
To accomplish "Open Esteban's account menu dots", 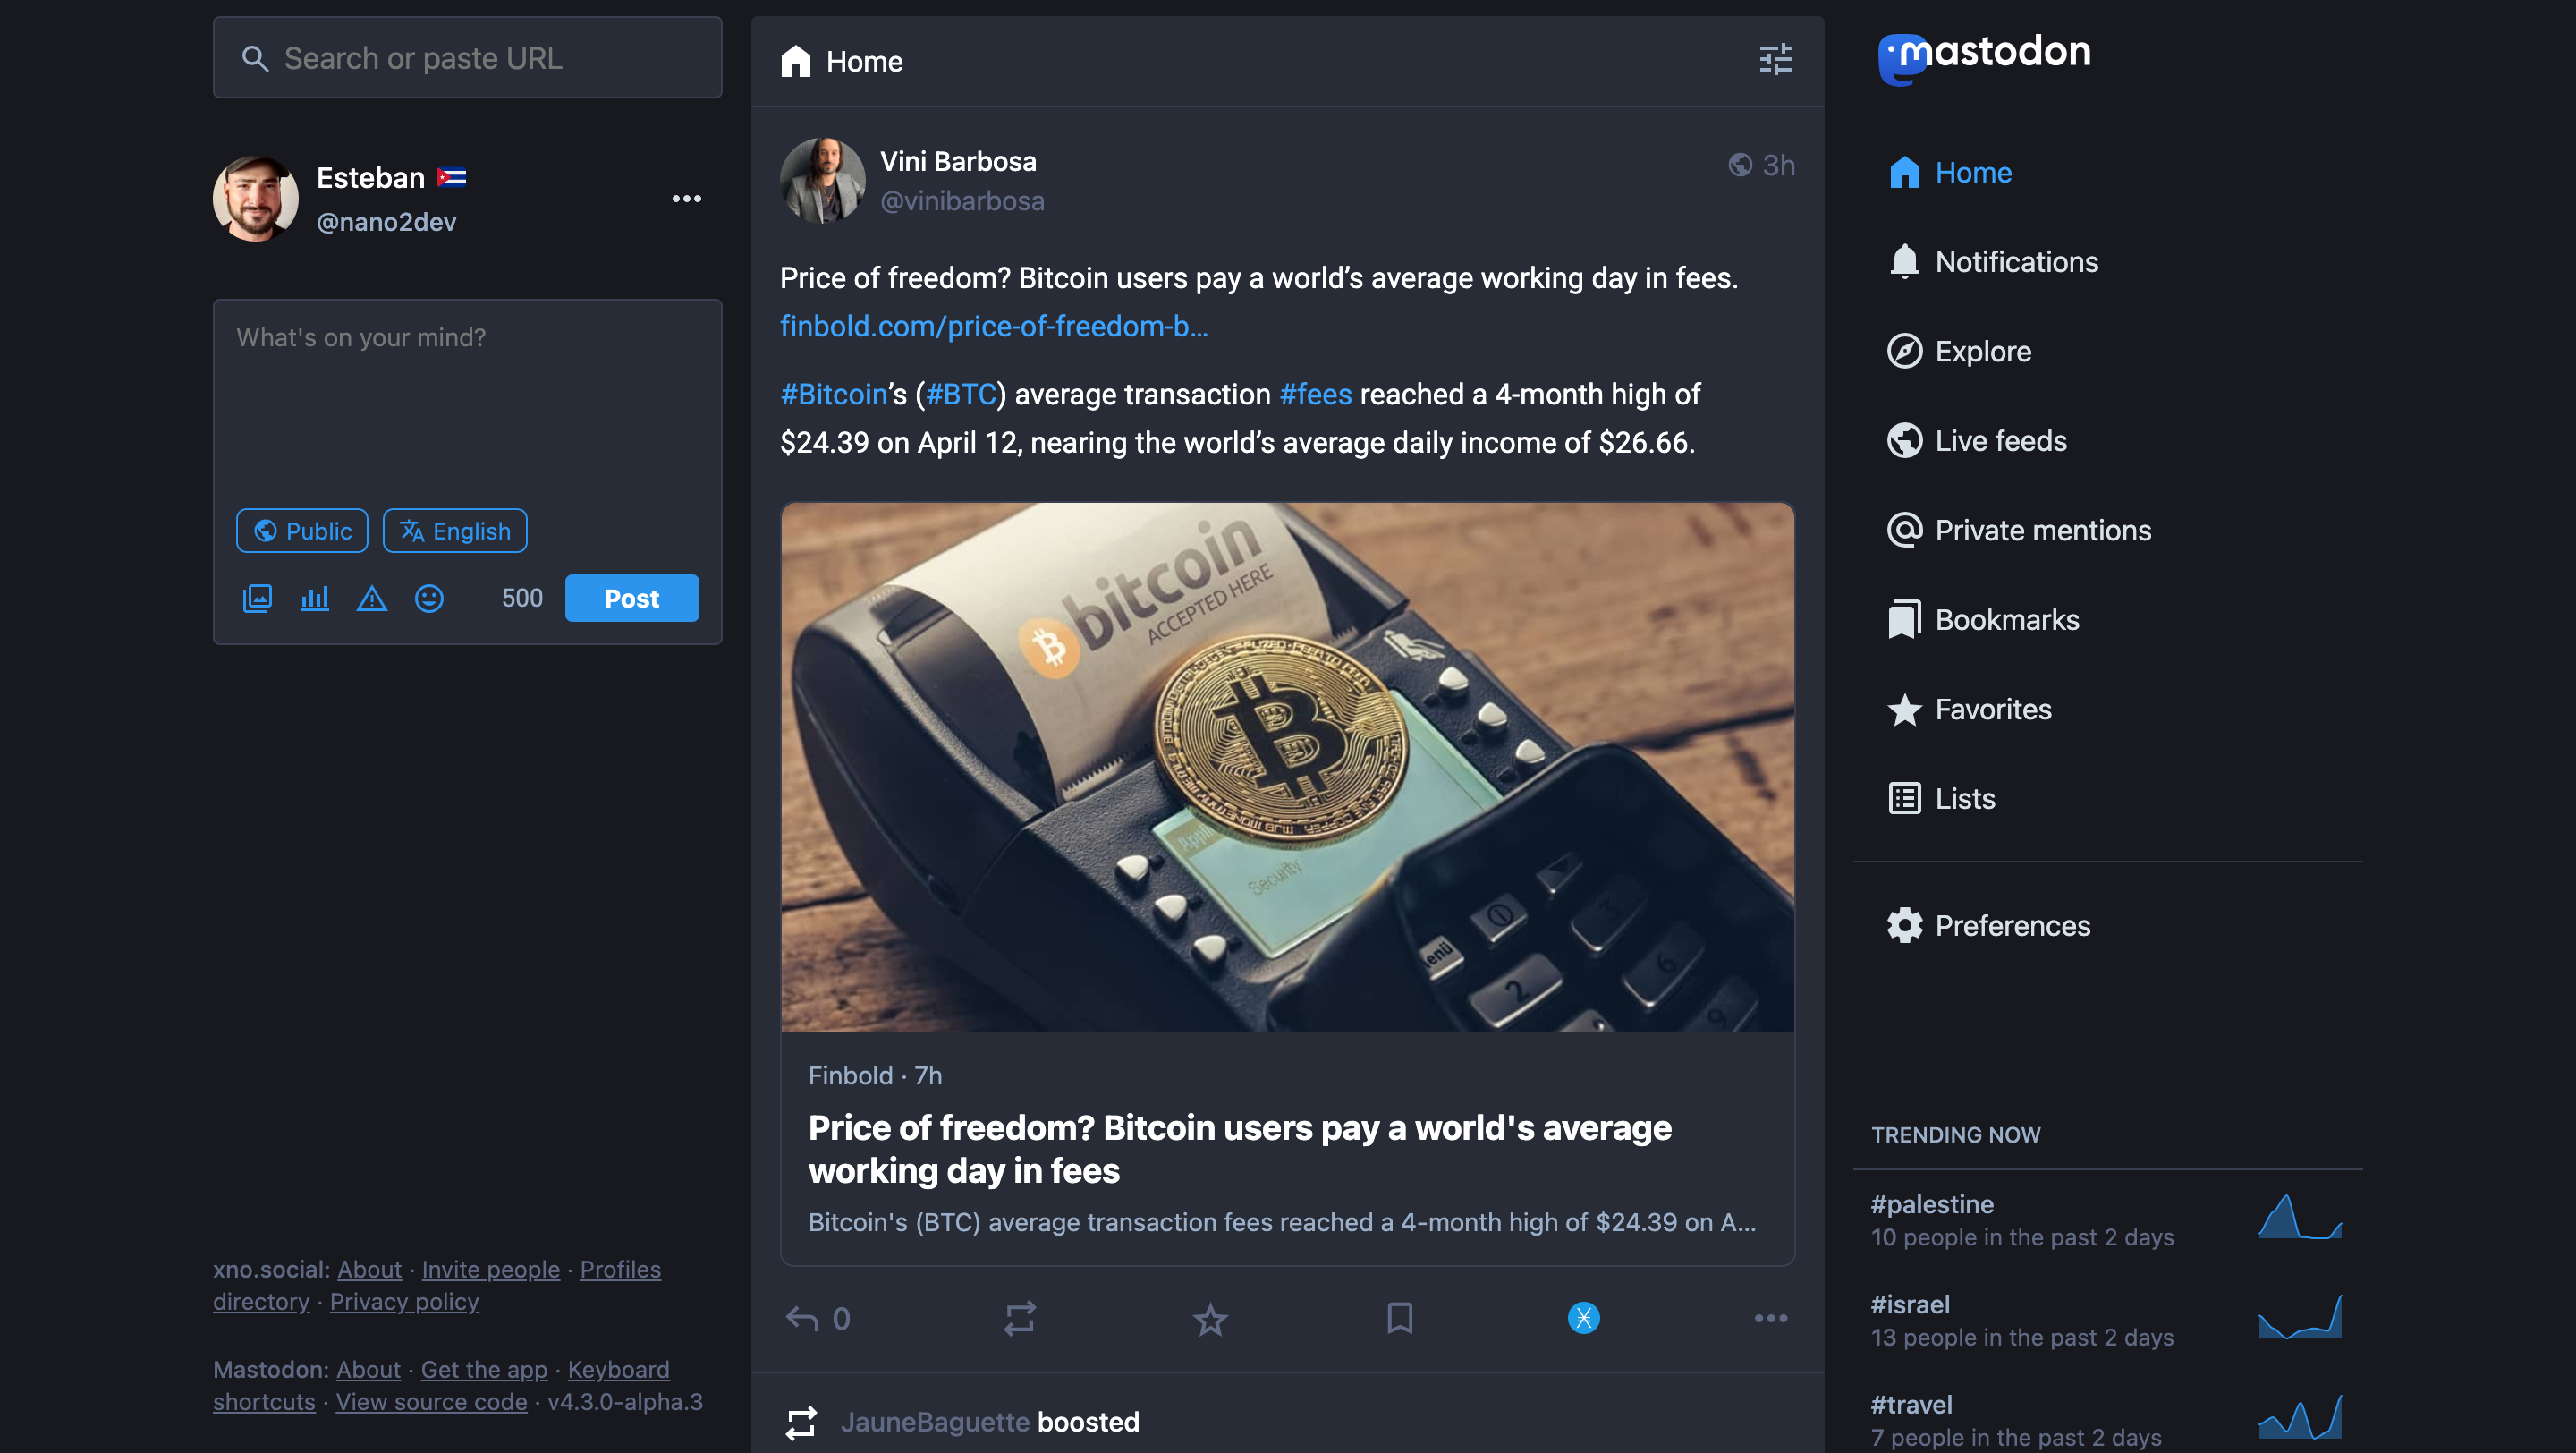I will [686, 198].
